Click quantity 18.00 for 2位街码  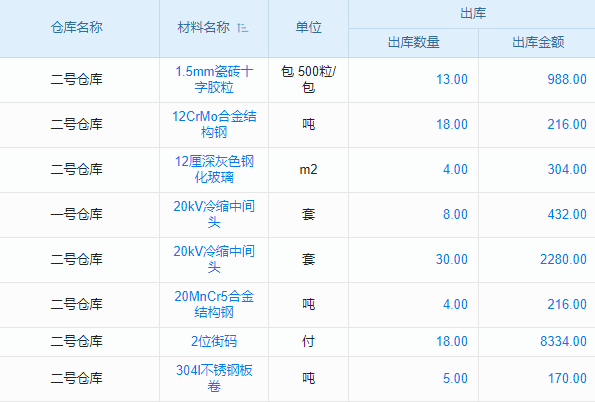click(452, 341)
